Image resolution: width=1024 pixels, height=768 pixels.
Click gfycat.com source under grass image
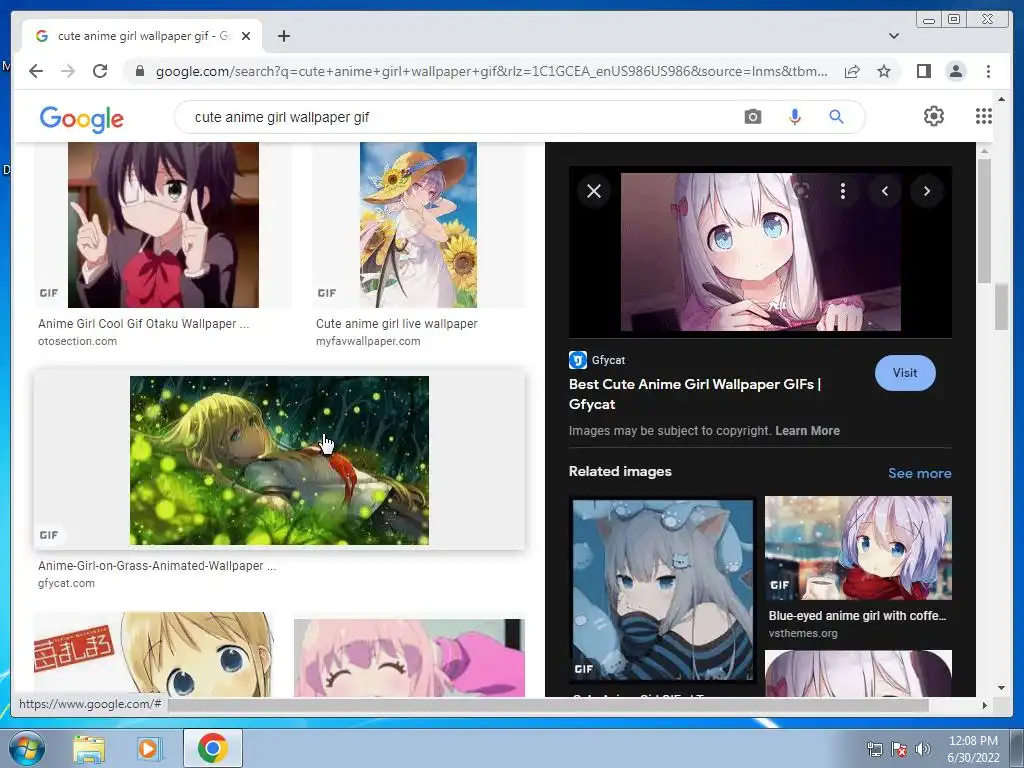66,583
